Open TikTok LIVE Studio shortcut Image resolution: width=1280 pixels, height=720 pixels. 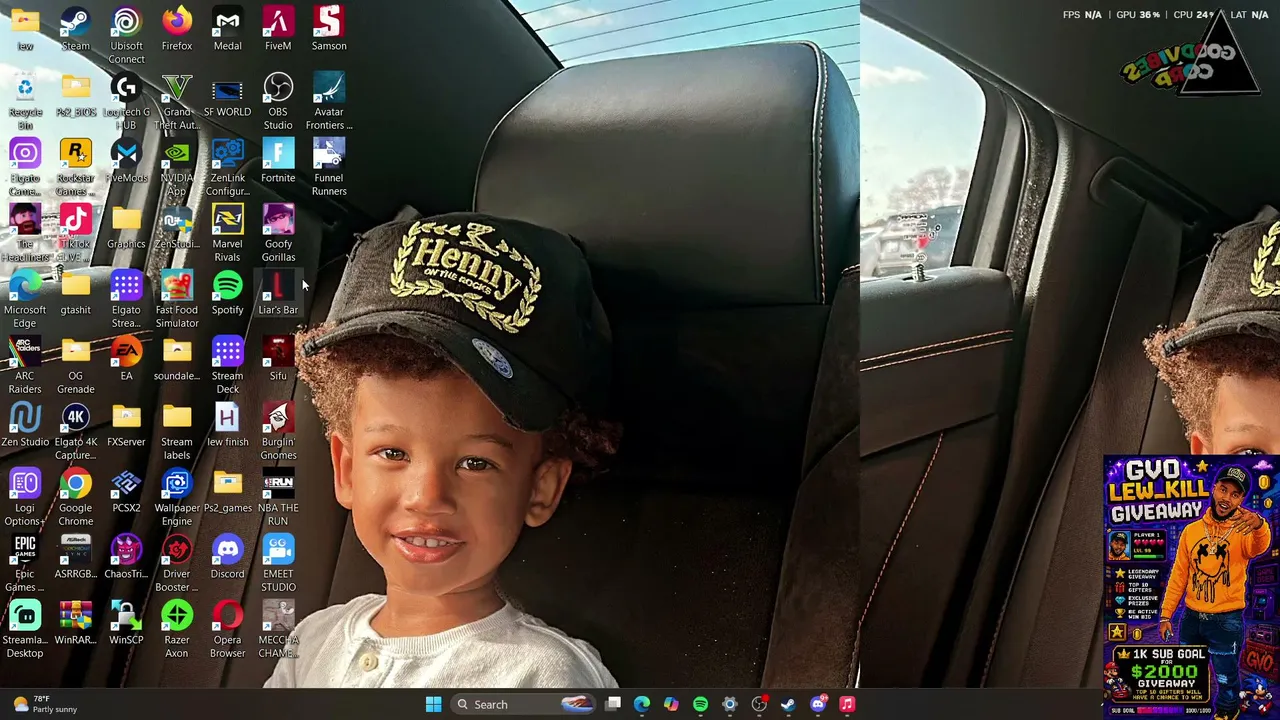pos(75,233)
